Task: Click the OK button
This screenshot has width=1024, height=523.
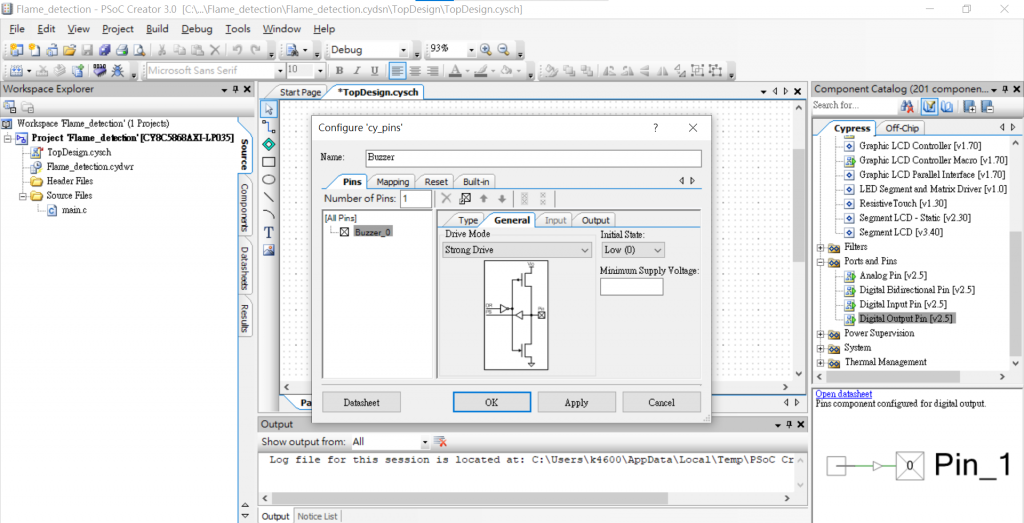Action: pos(492,402)
